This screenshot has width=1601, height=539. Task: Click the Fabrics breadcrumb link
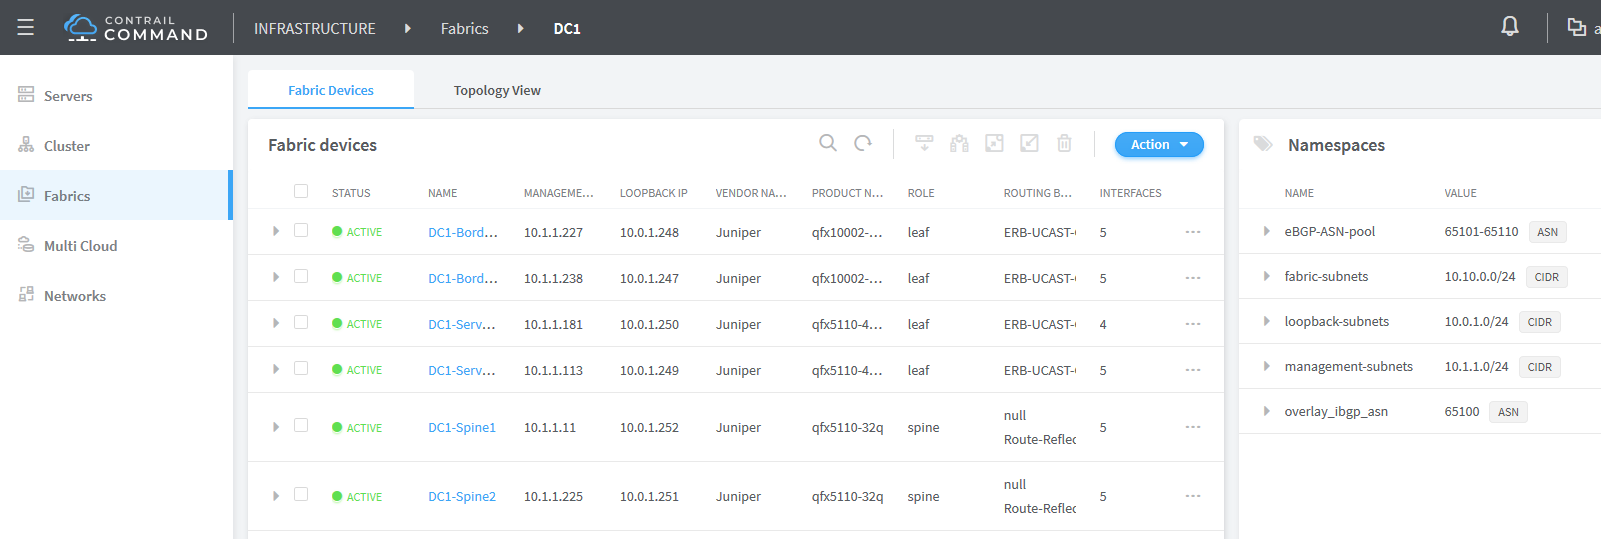[x=465, y=29]
